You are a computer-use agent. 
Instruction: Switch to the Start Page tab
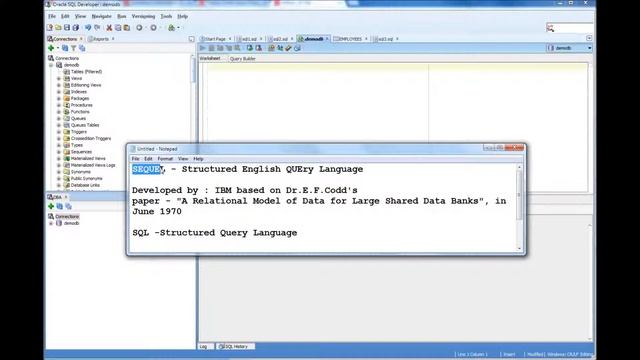coord(215,39)
